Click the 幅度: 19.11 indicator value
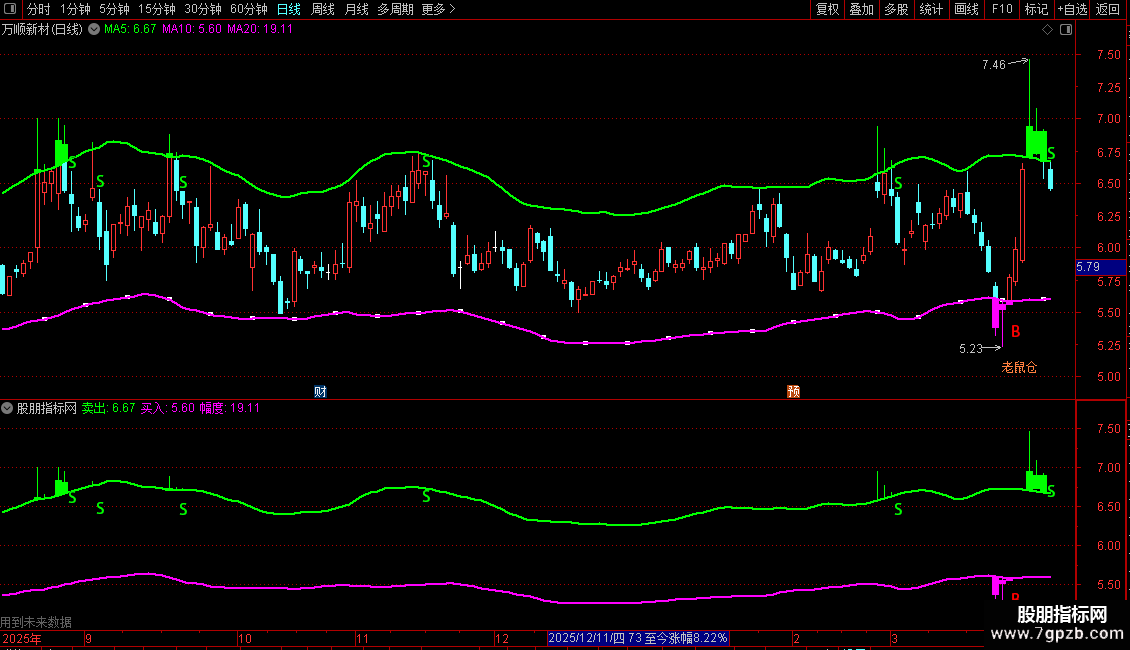This screenshot has width=1130, height=650. (x=229, y=408)
